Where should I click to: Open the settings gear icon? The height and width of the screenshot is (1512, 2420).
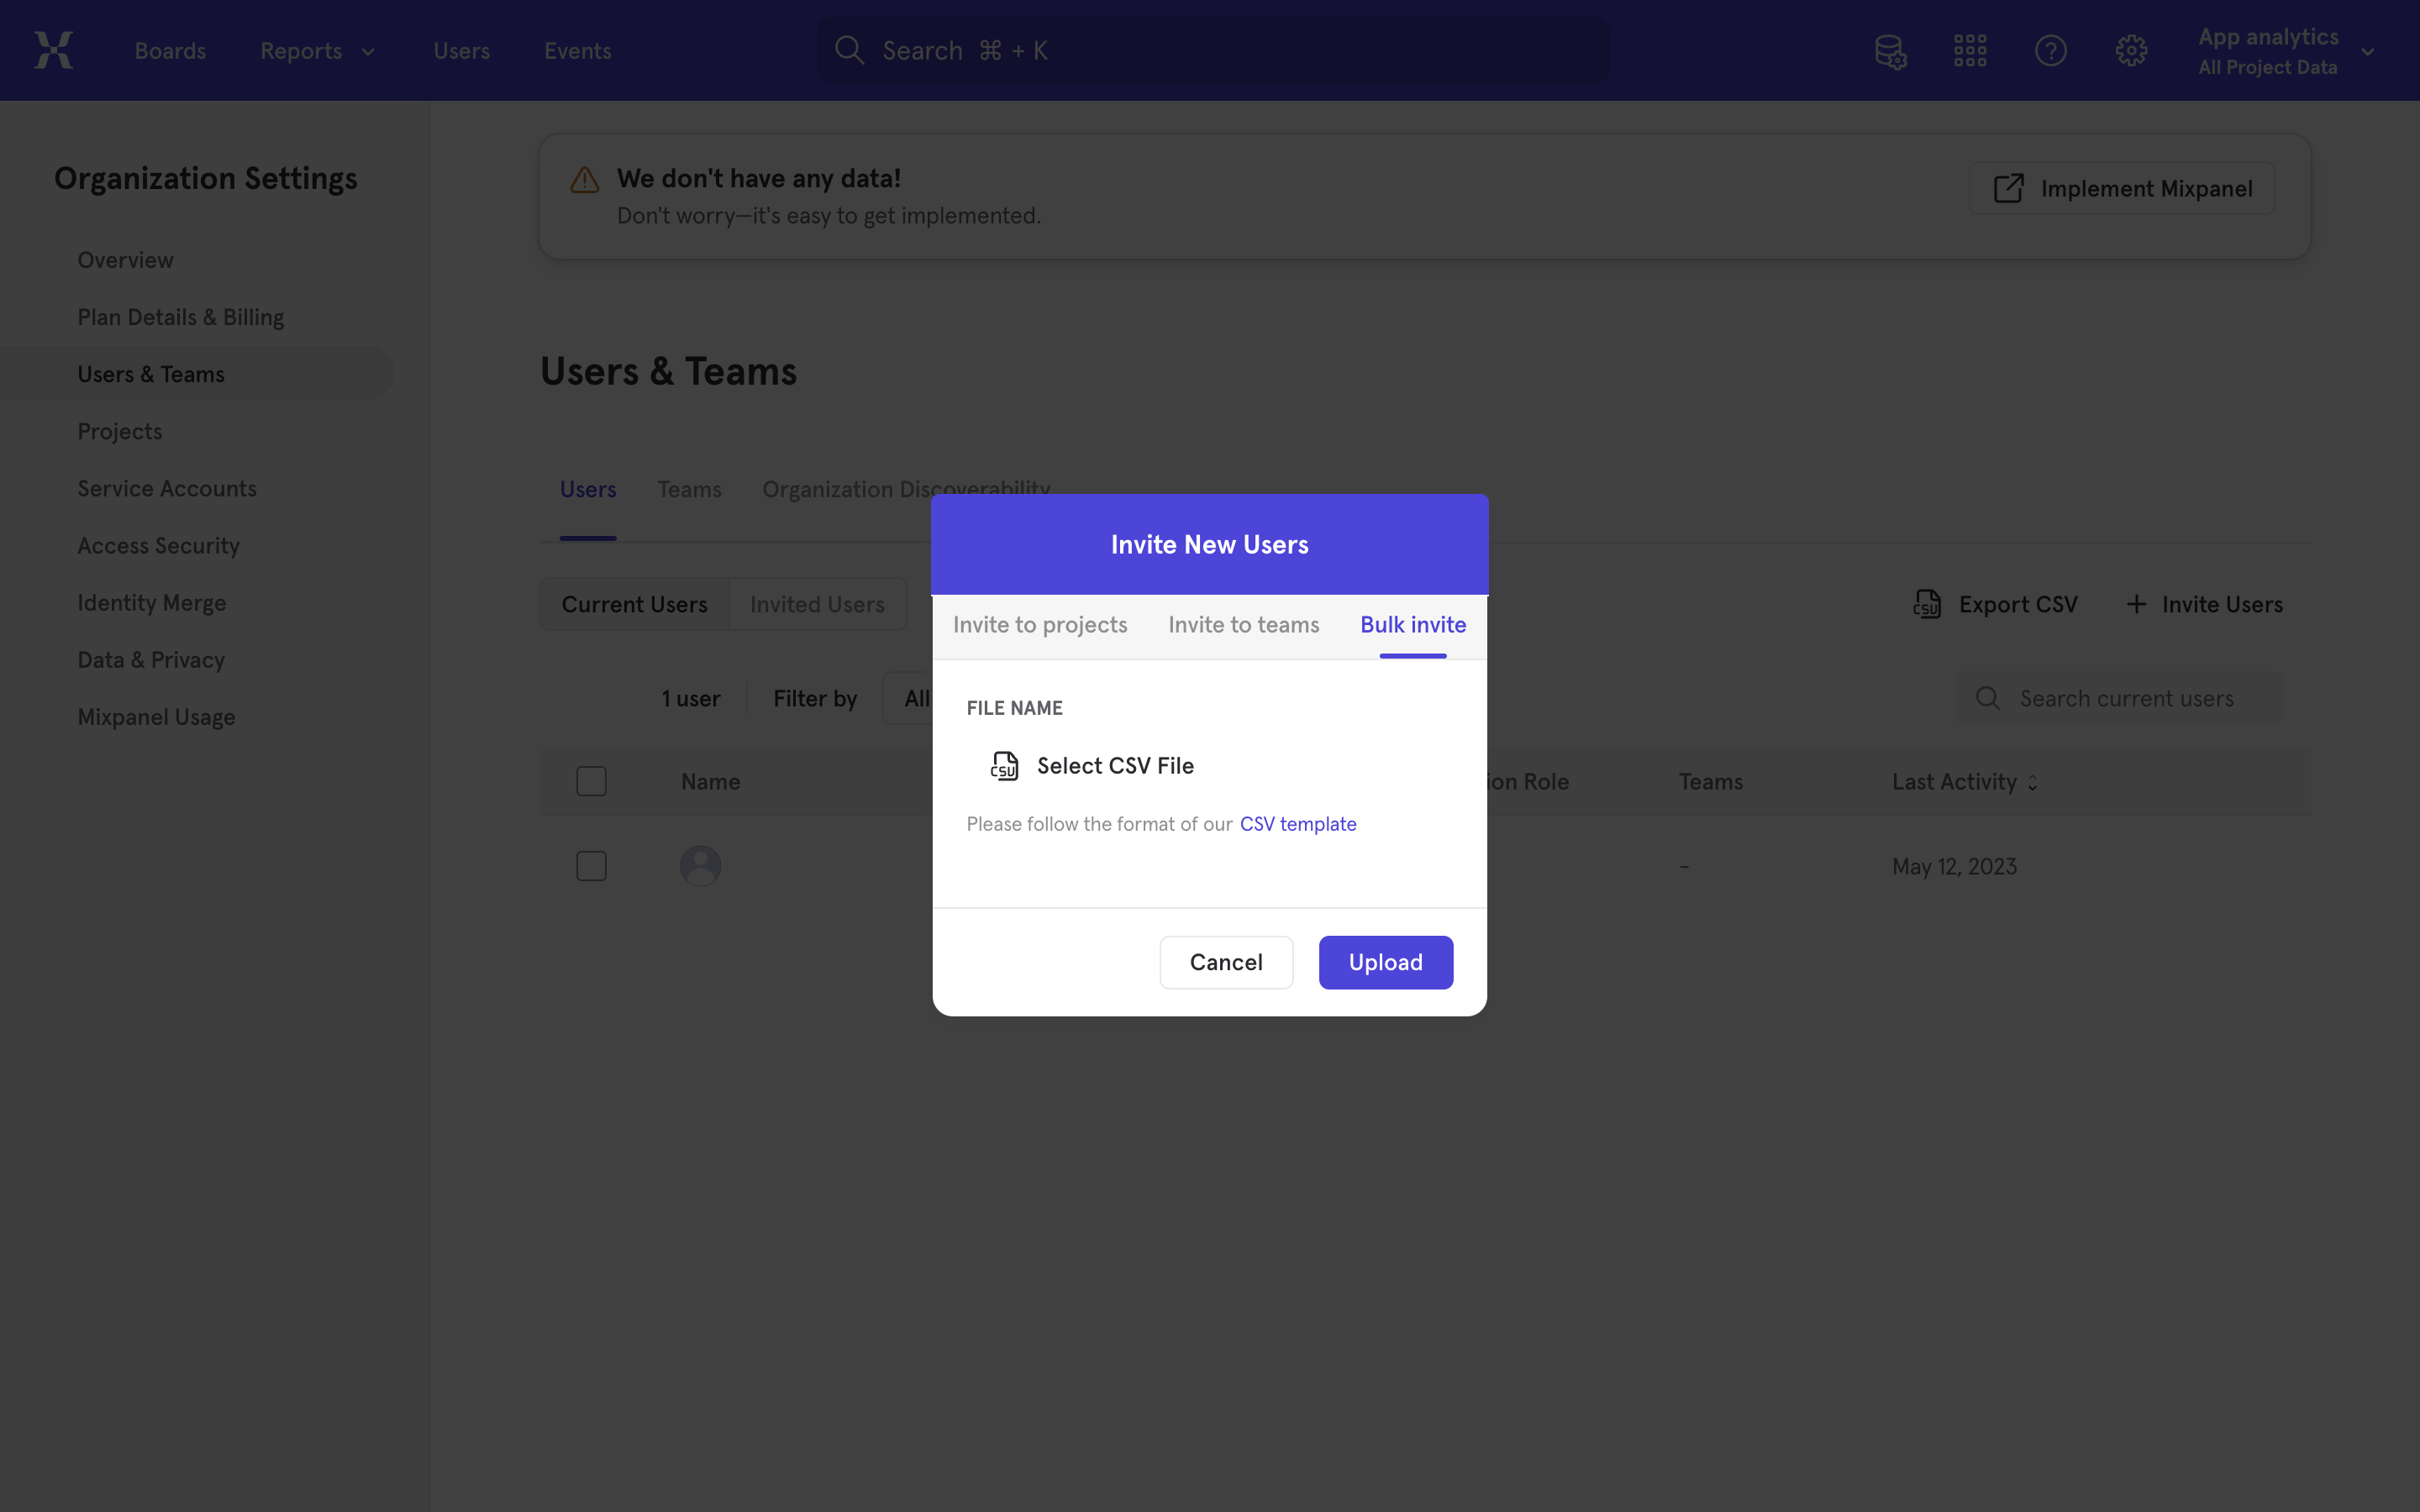(x=2131, y=50)
